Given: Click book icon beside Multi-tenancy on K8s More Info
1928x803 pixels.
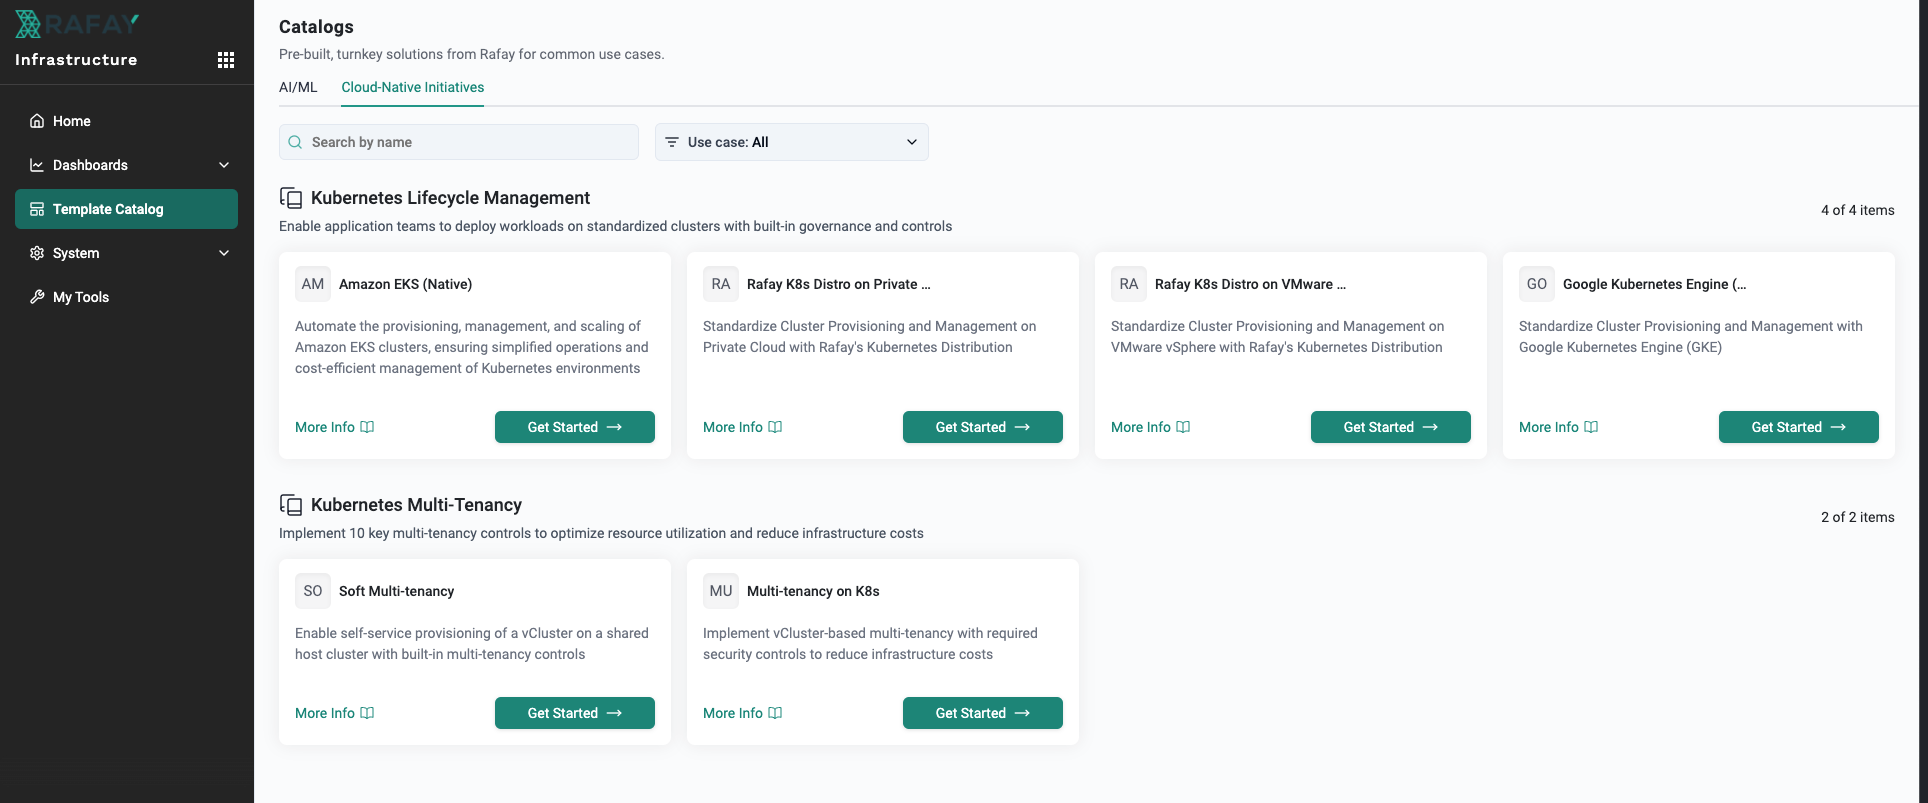Looking at the screenshot, I should pyautogui.click(x=775, y=713).
